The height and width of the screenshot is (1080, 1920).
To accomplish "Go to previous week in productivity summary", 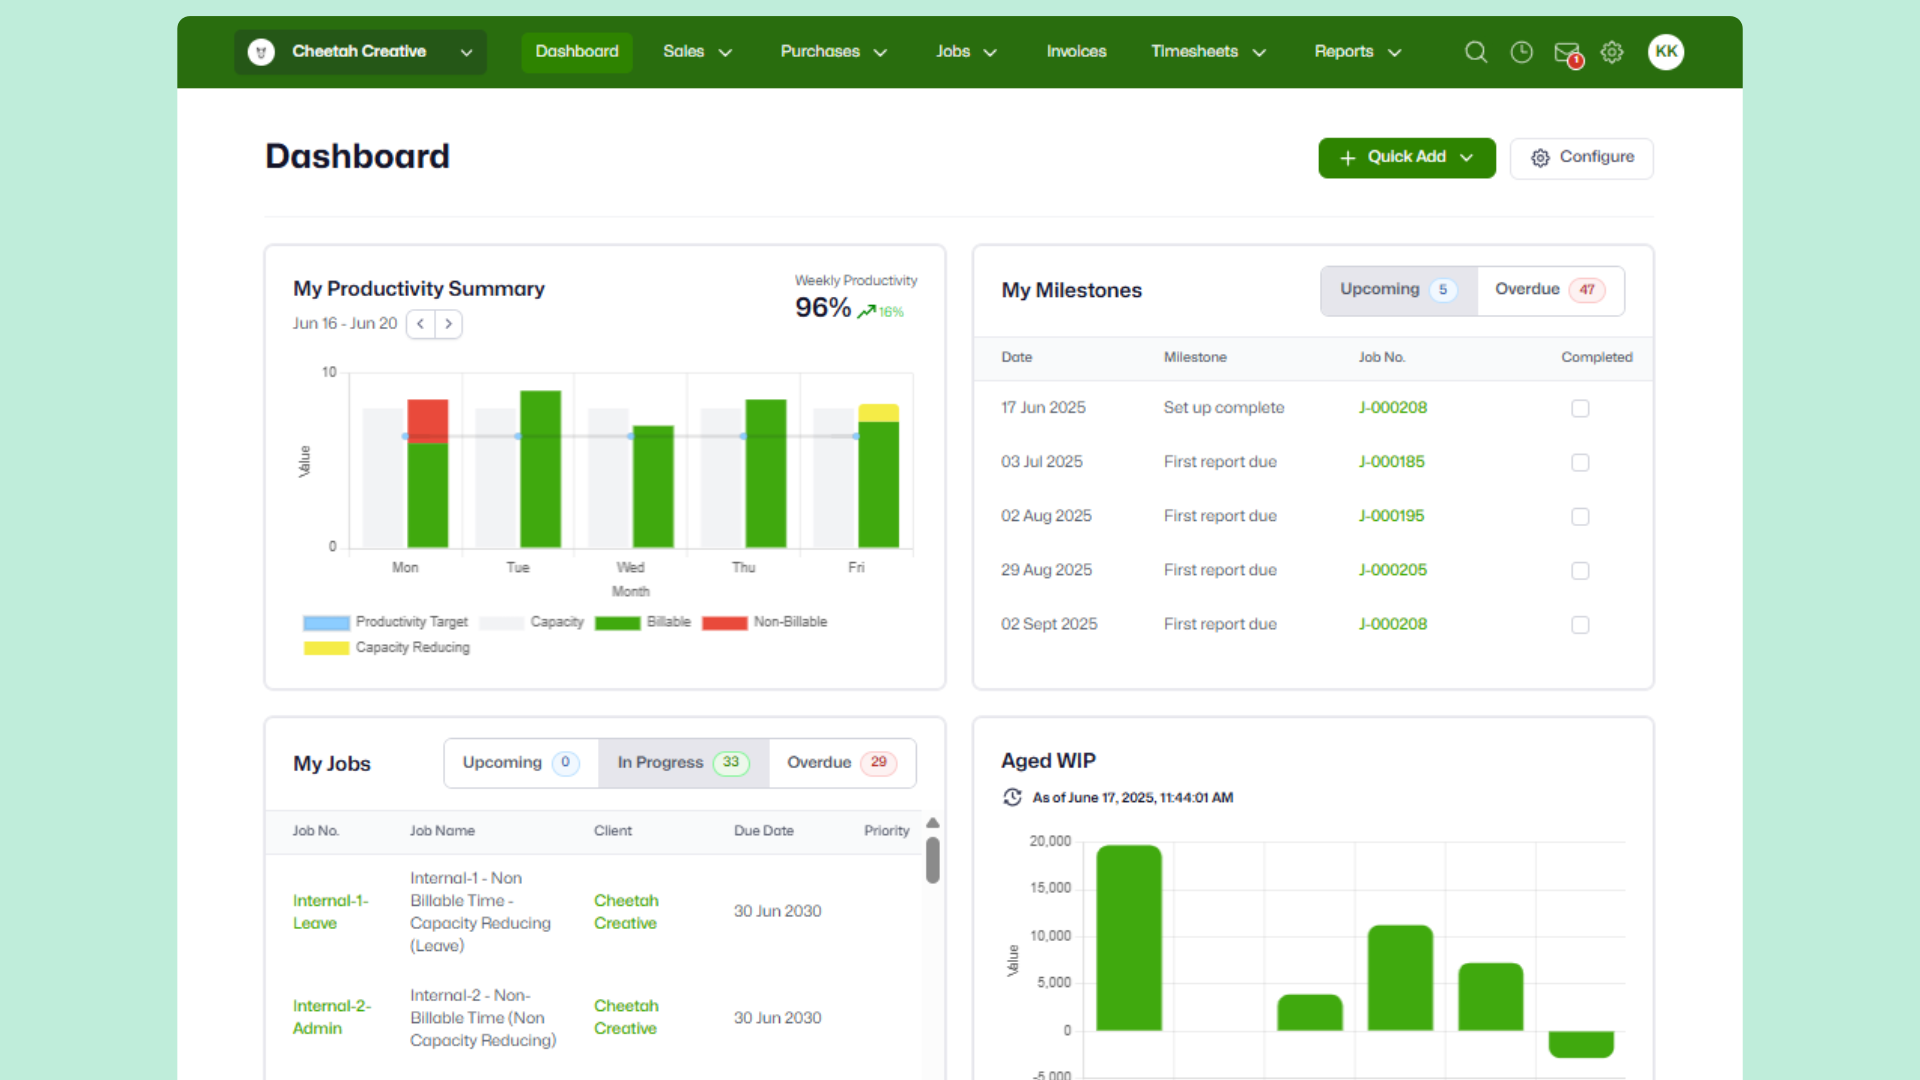I will [x=420, y=324].
